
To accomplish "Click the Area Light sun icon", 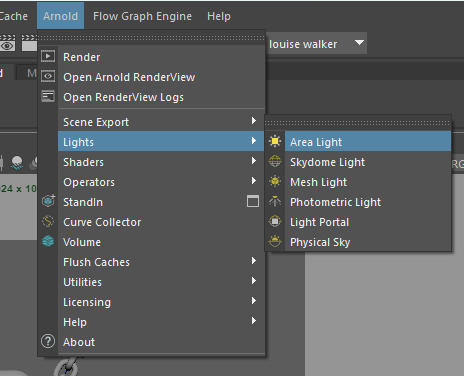I will click(275, 141).
